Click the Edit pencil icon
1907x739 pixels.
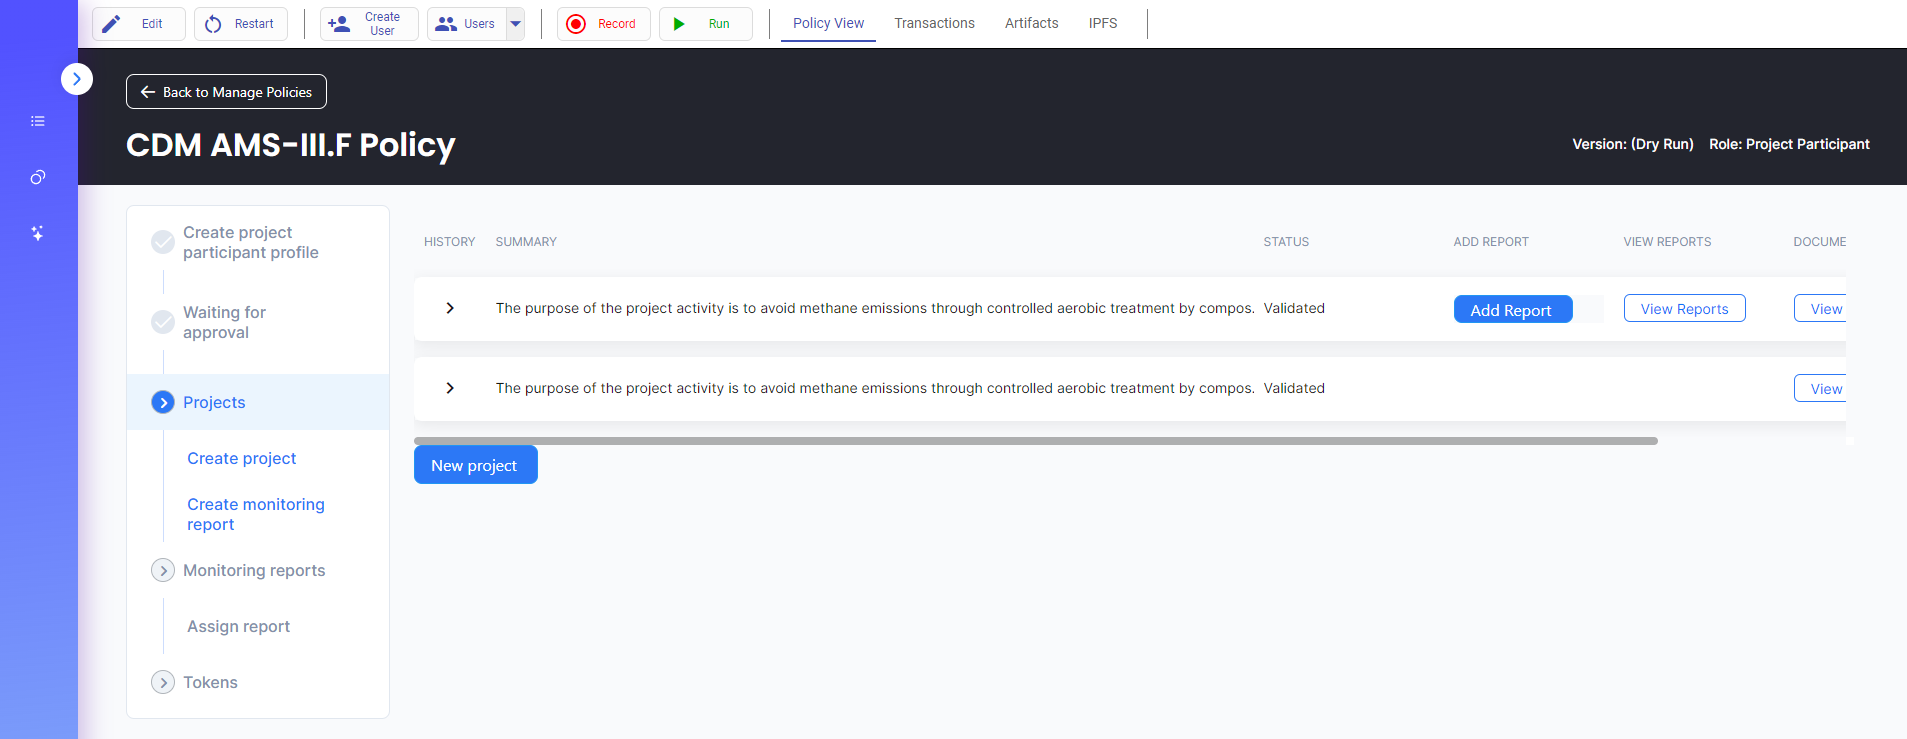point(112,24)
